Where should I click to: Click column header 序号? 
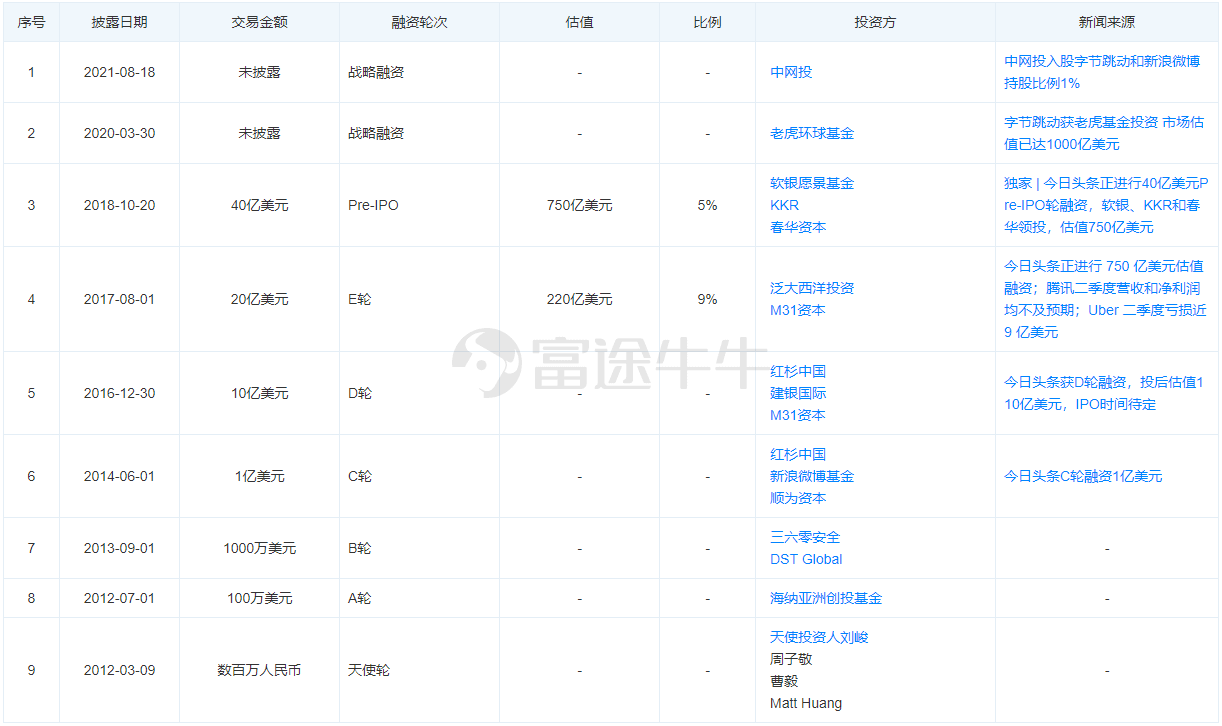31,21
